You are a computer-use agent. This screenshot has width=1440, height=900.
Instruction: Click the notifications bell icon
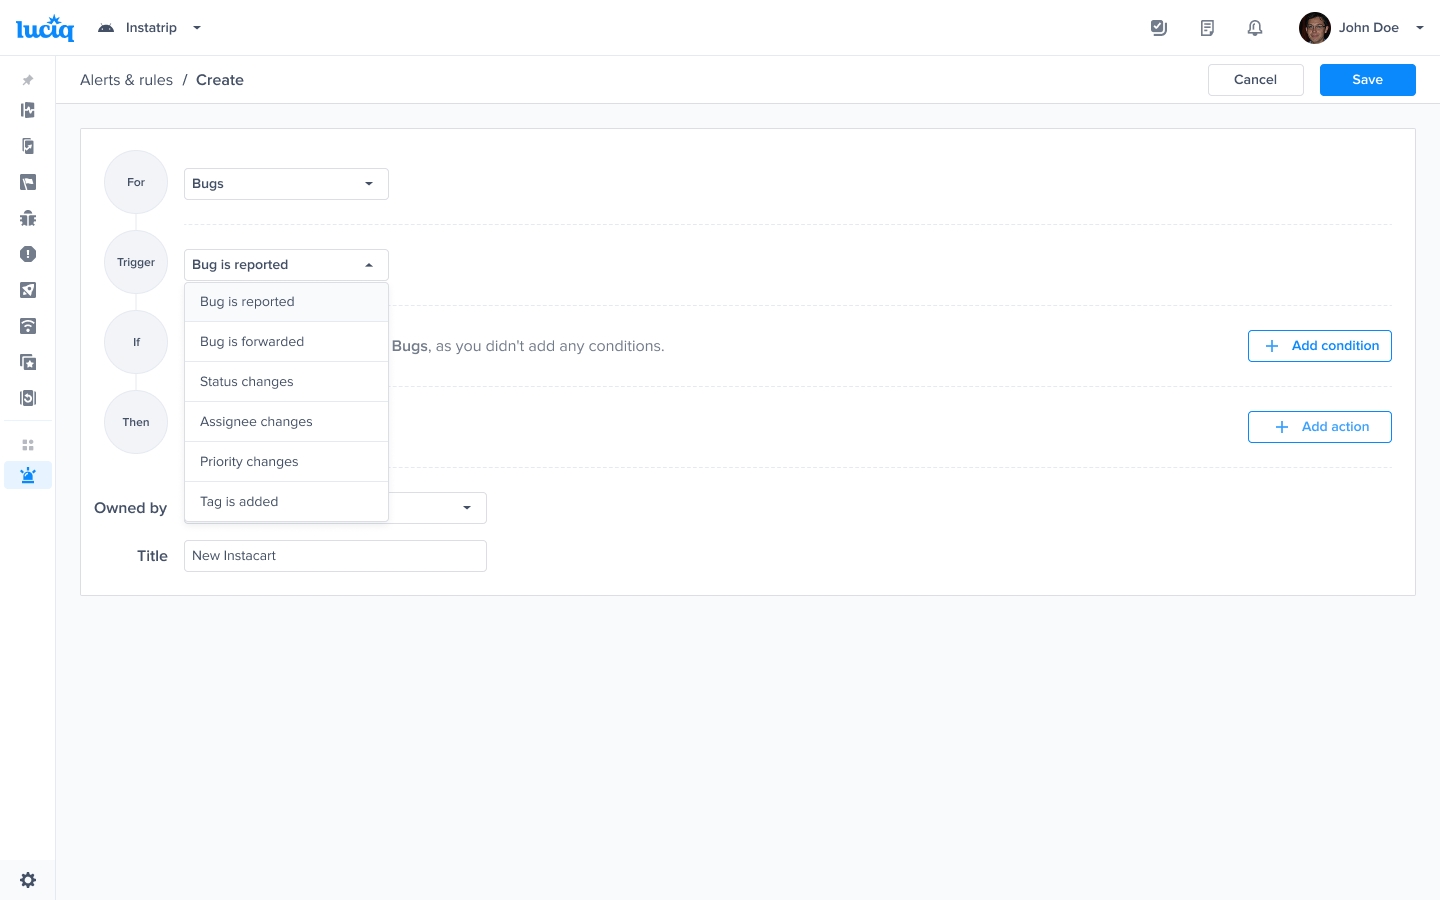(1255, 28)
